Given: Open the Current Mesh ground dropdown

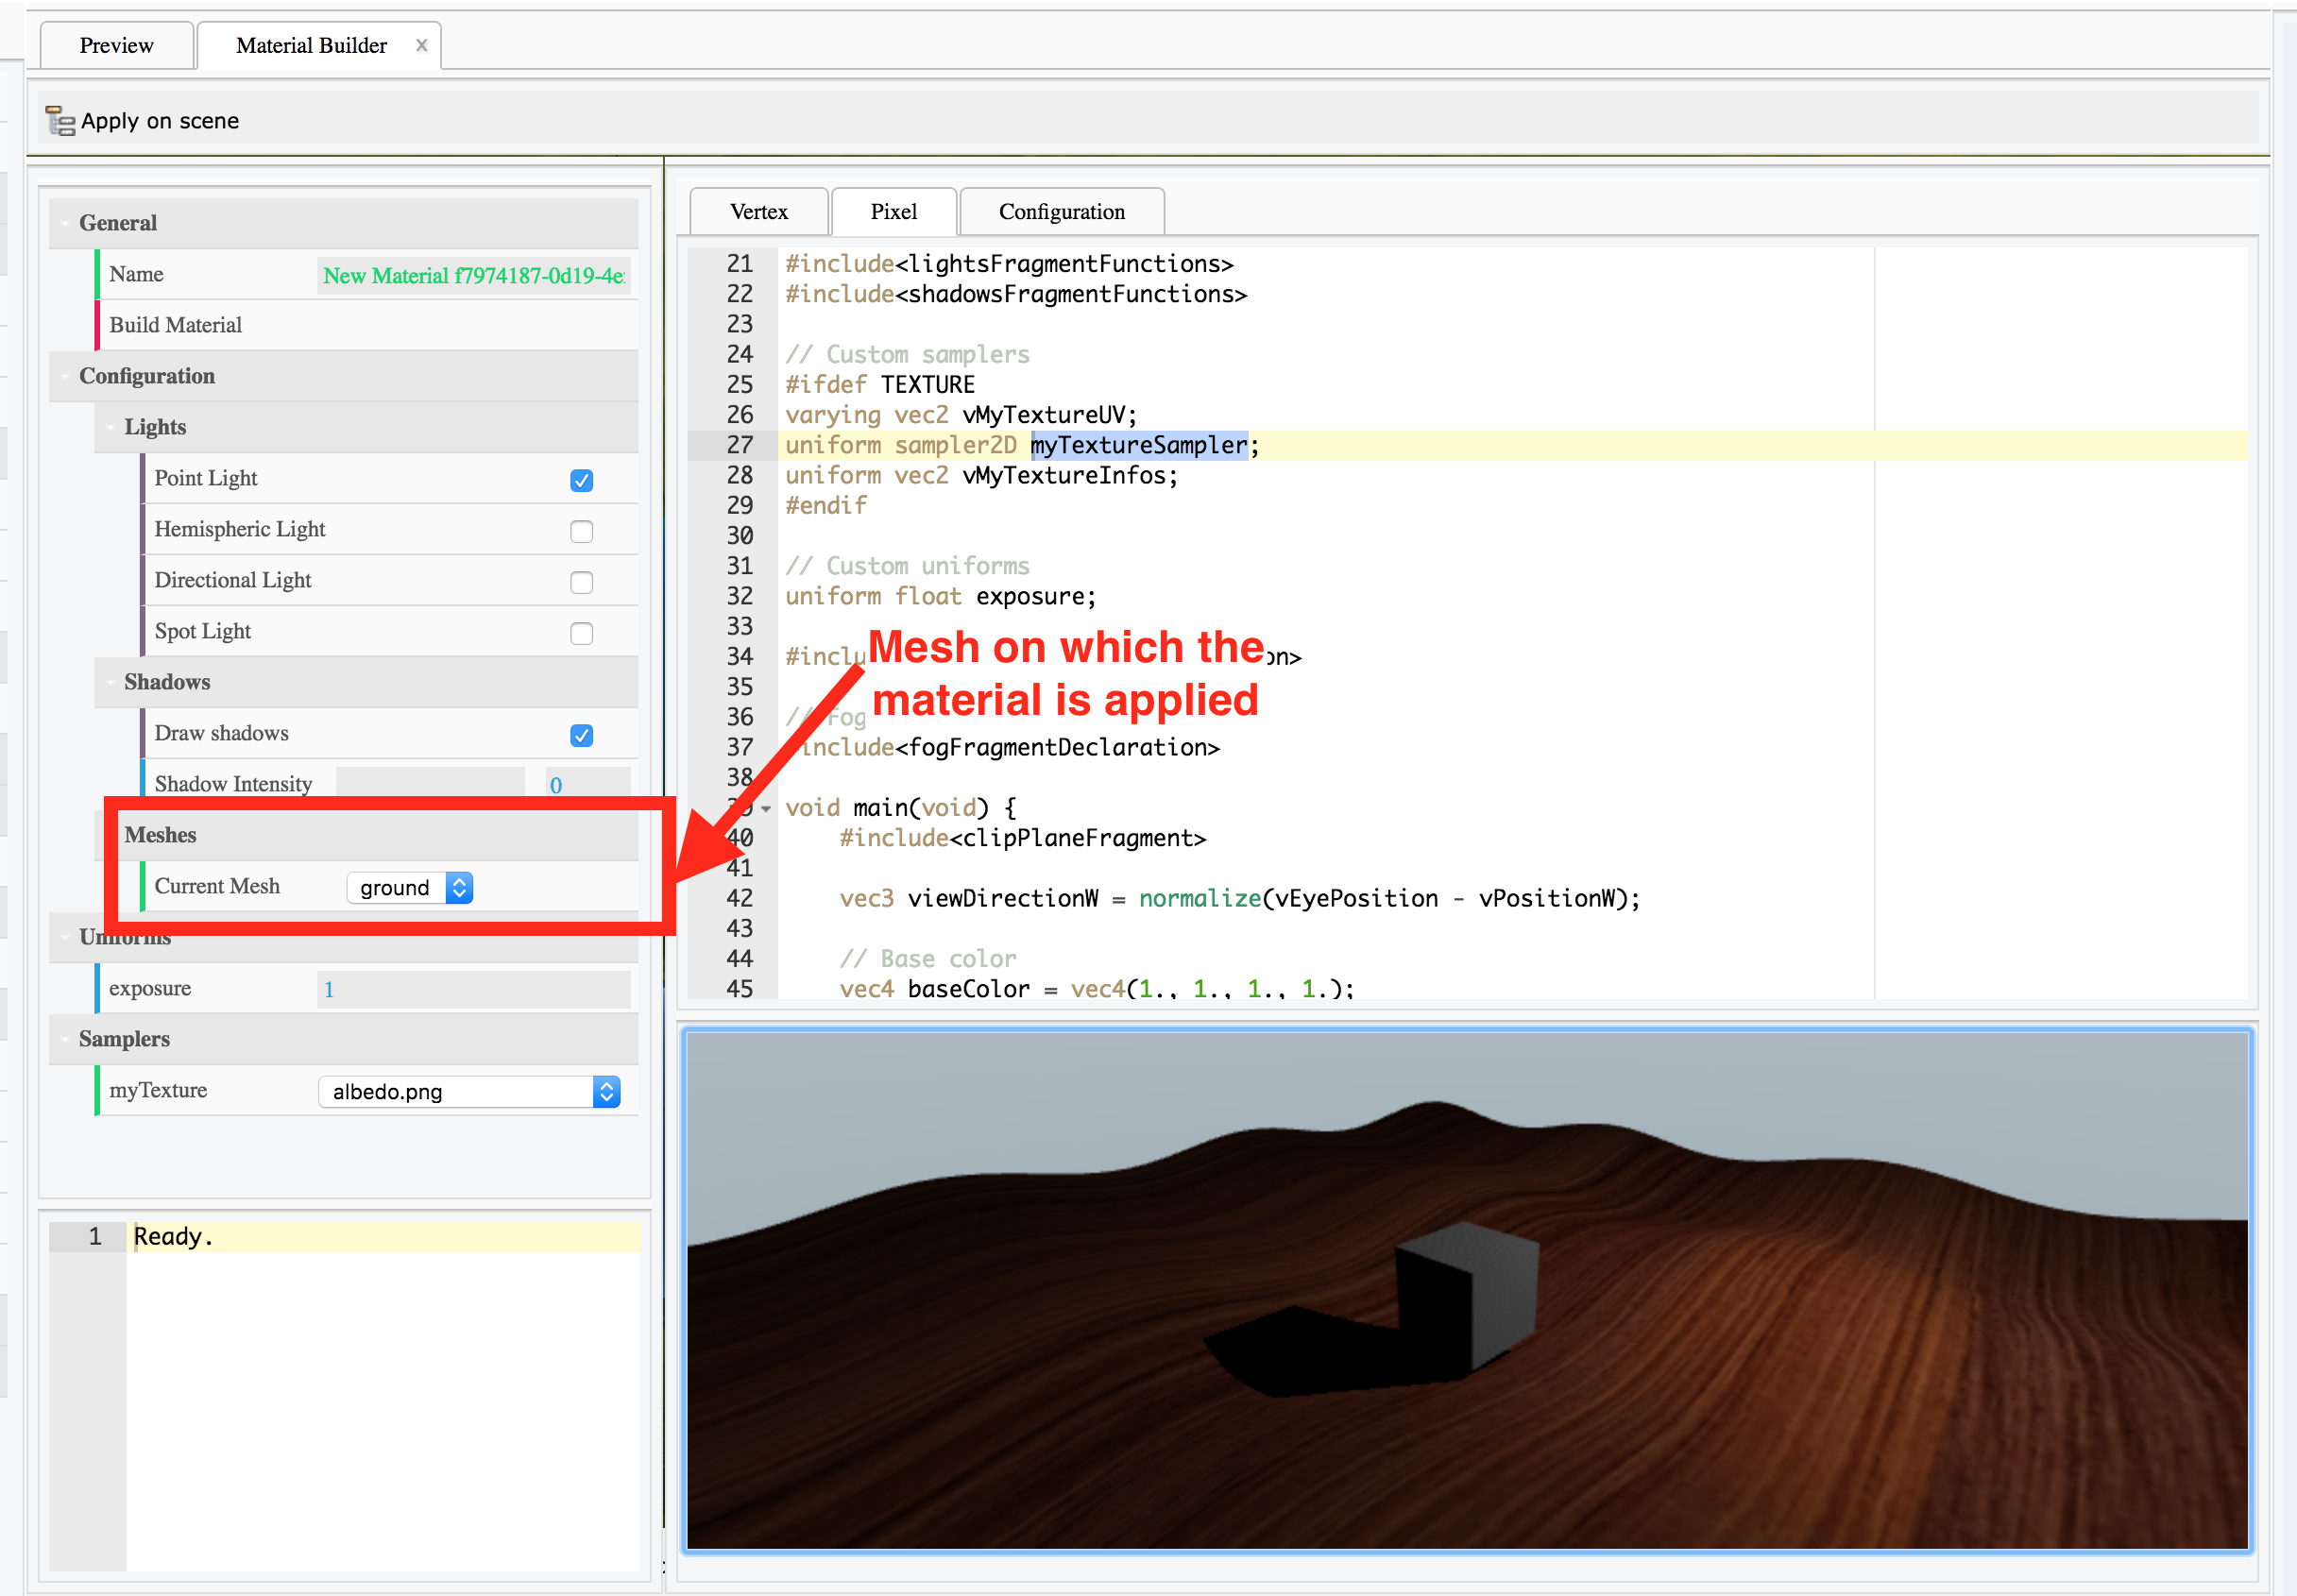Looking at the screenshot, I should (396, 887).
